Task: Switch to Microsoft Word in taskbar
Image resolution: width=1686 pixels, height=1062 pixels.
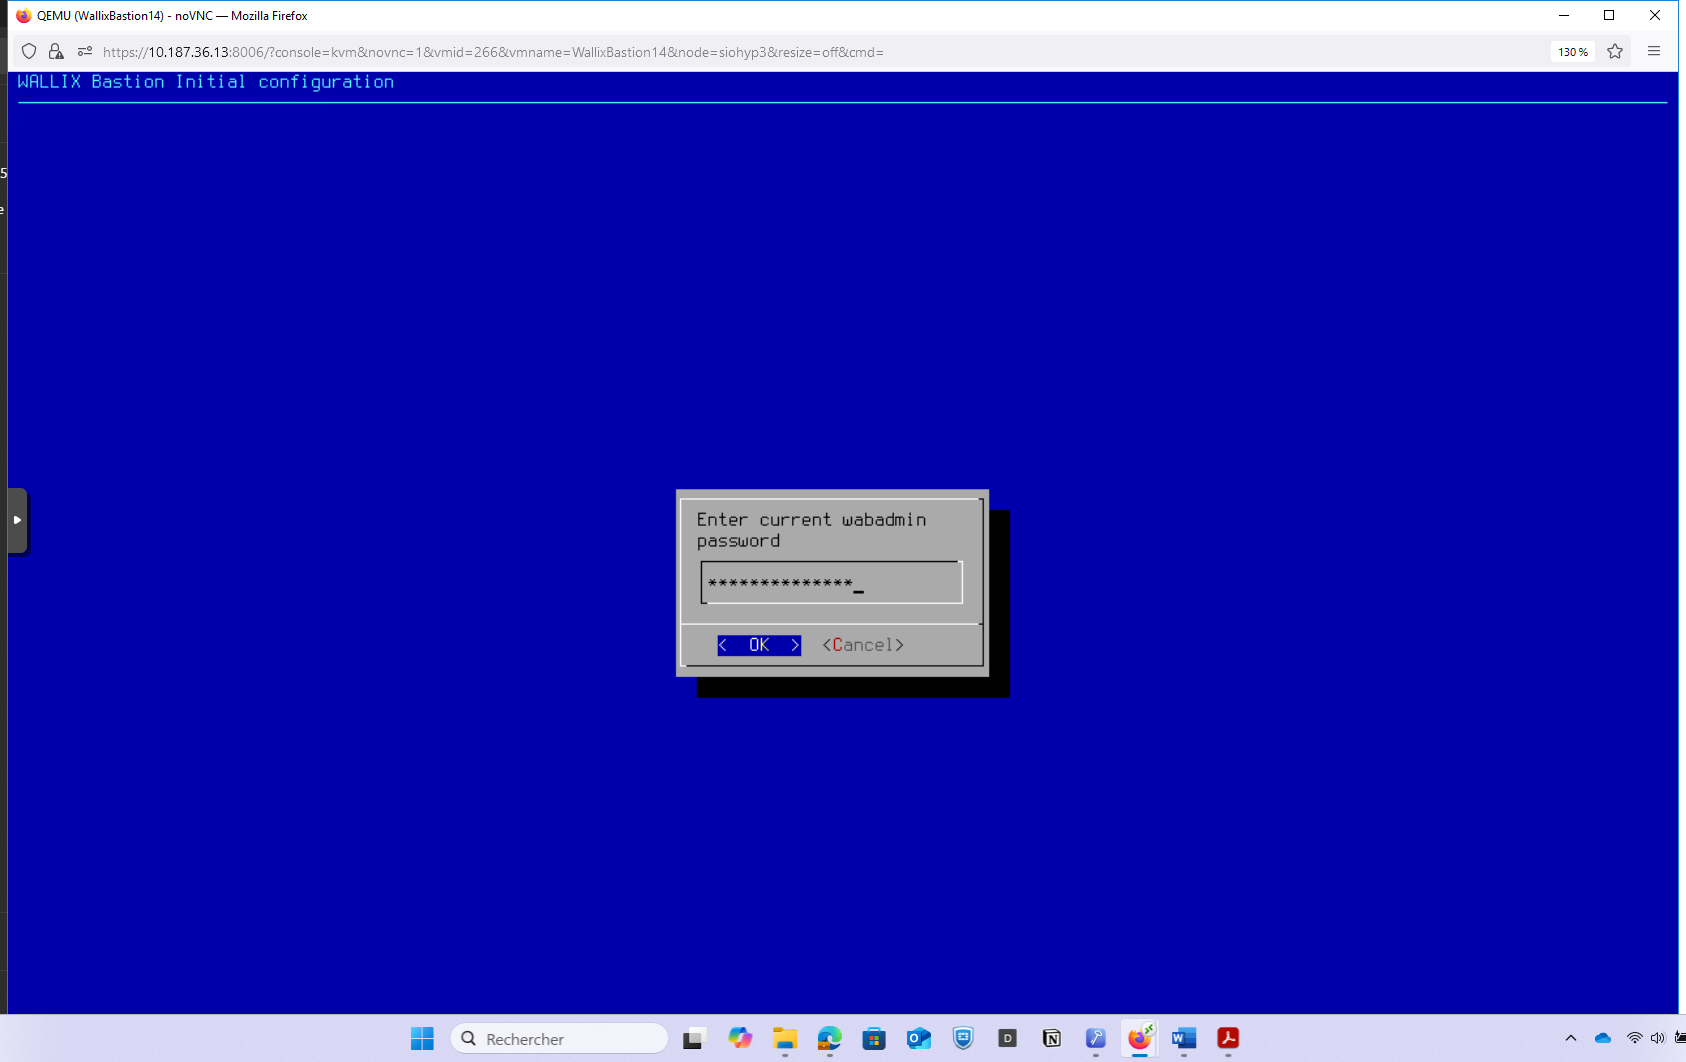Action: point(1184,1039)
